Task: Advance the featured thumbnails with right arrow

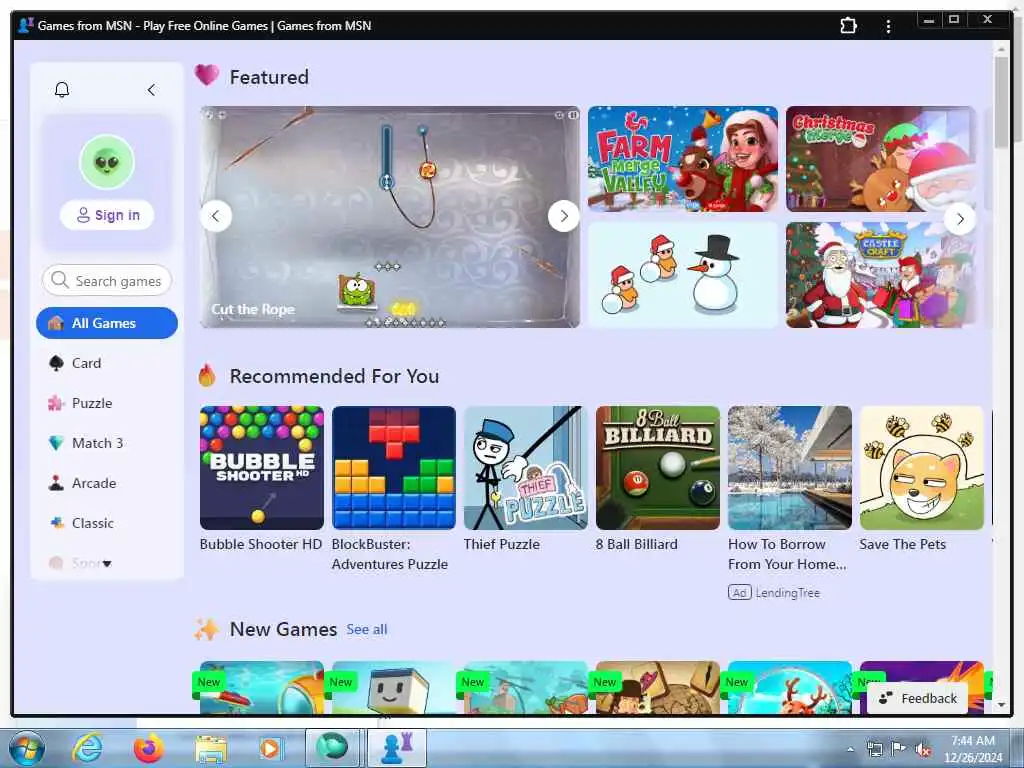Action: (960, 219)
